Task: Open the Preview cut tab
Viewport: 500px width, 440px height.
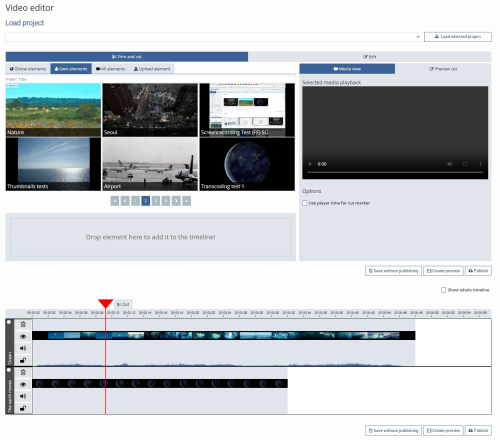Action: 443,69
